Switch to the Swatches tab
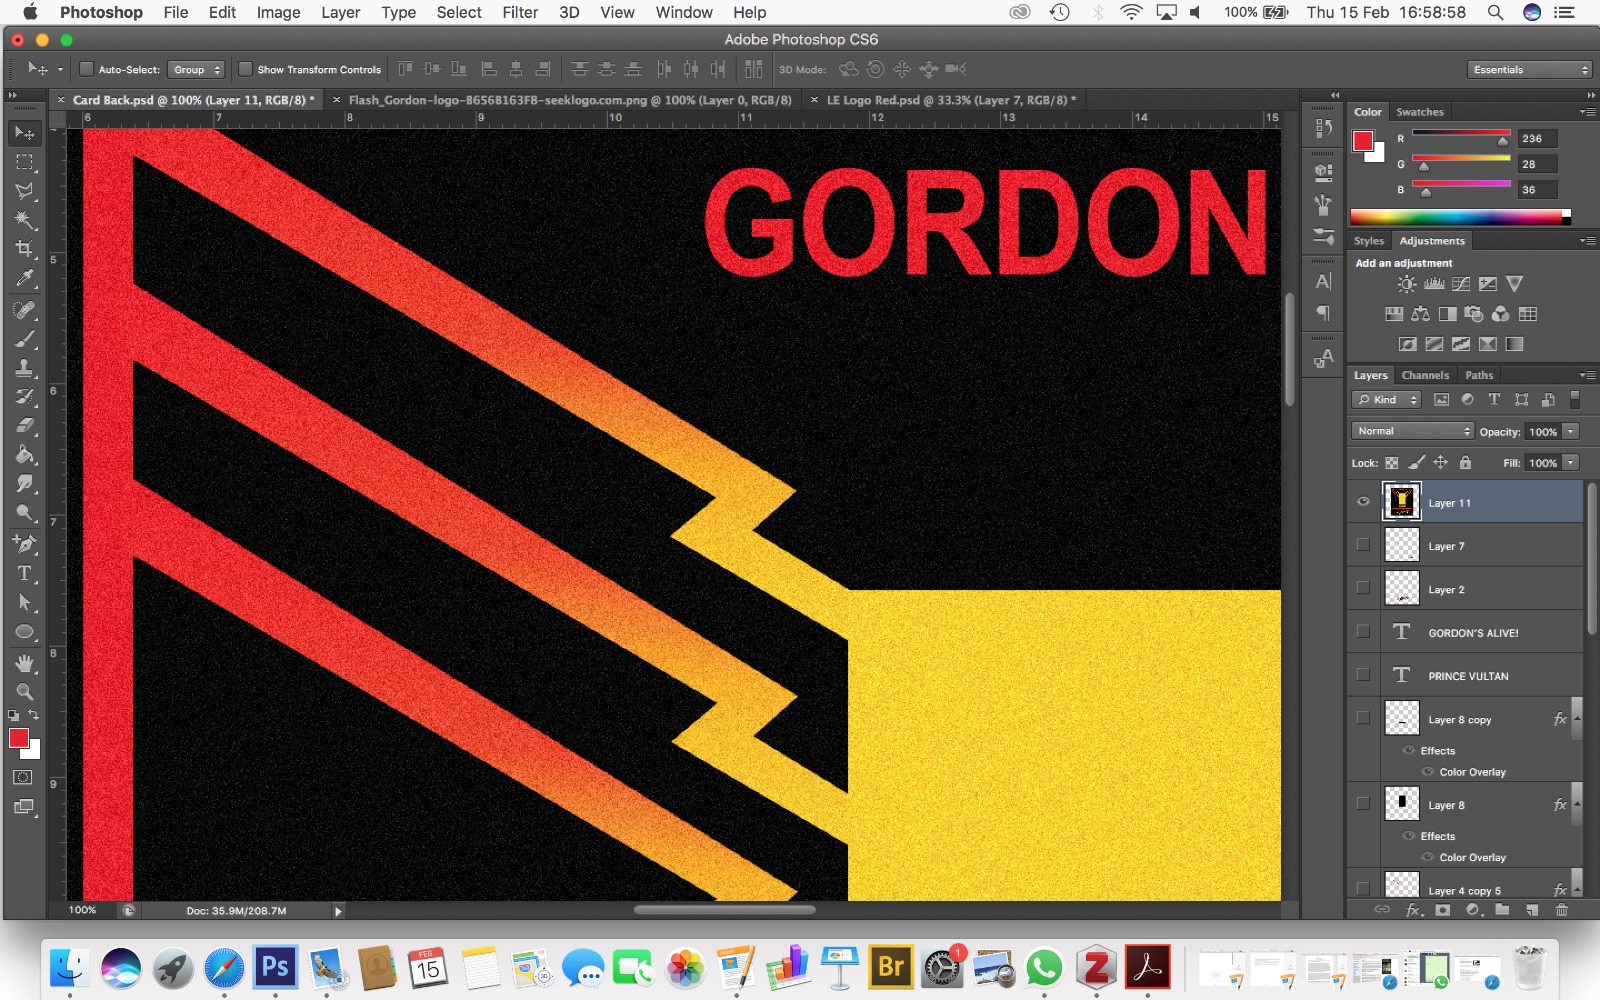 1419,112
